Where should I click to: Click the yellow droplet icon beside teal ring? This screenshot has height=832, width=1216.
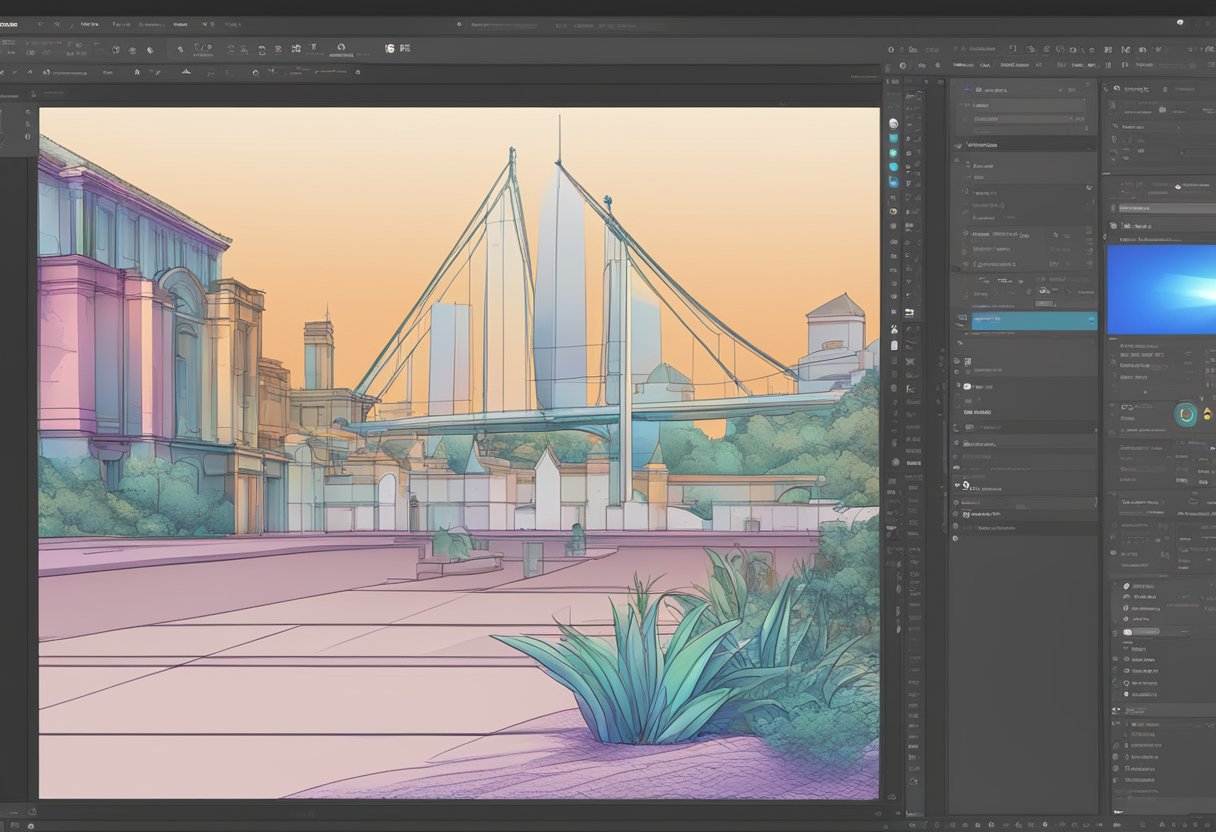click(1207, 414)
